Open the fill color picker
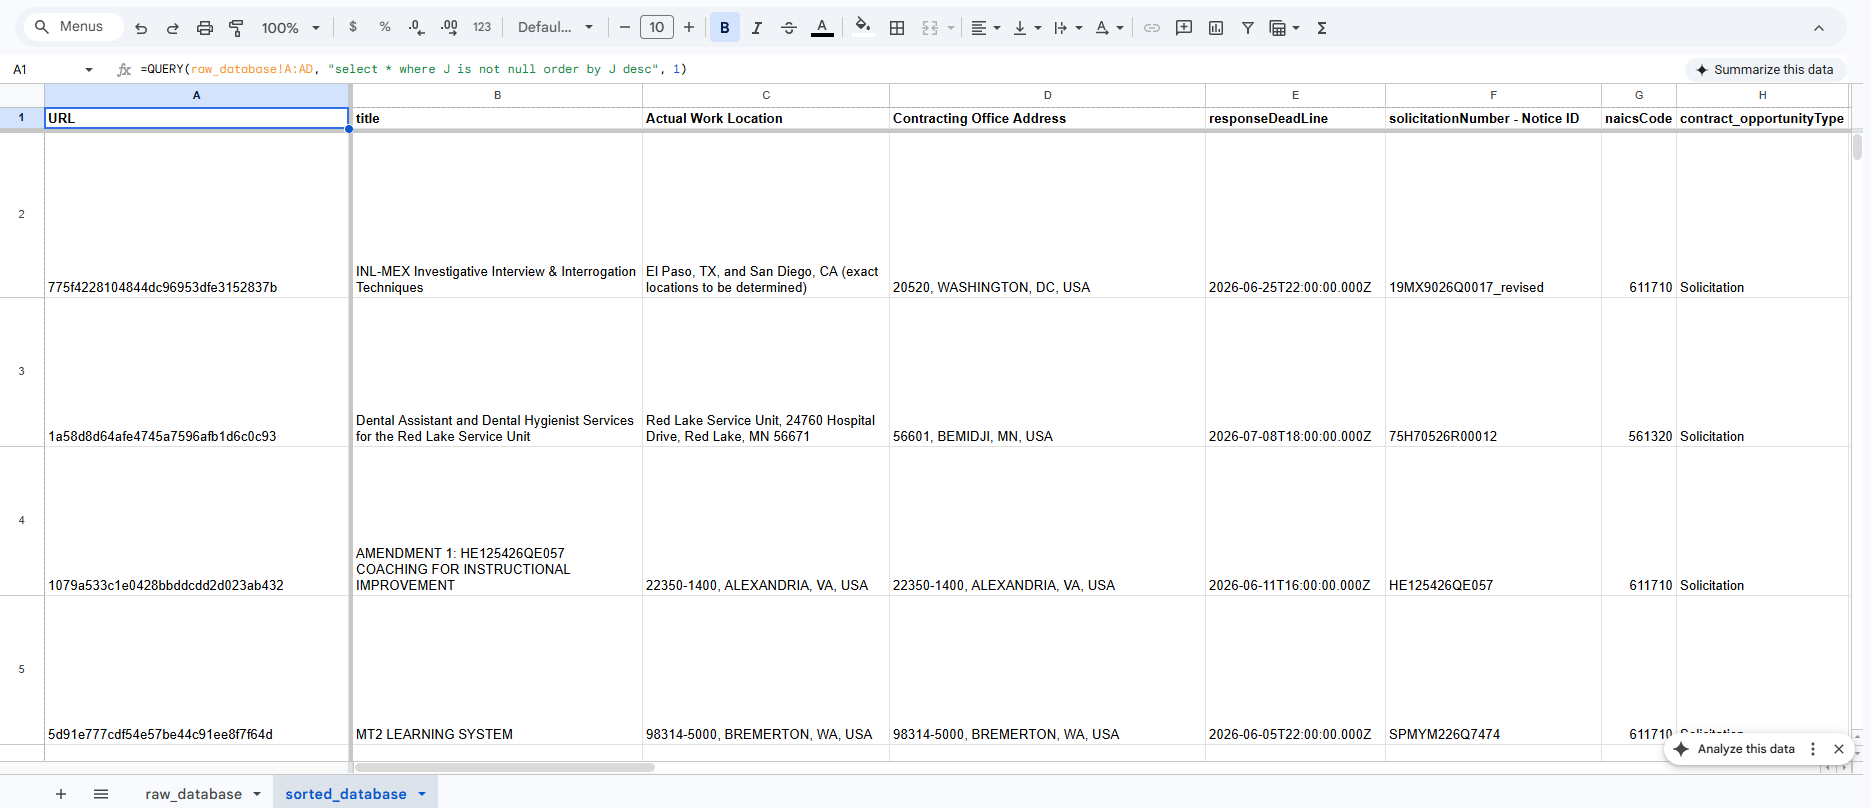1871x808 pixels. click(x=862, y=27)
